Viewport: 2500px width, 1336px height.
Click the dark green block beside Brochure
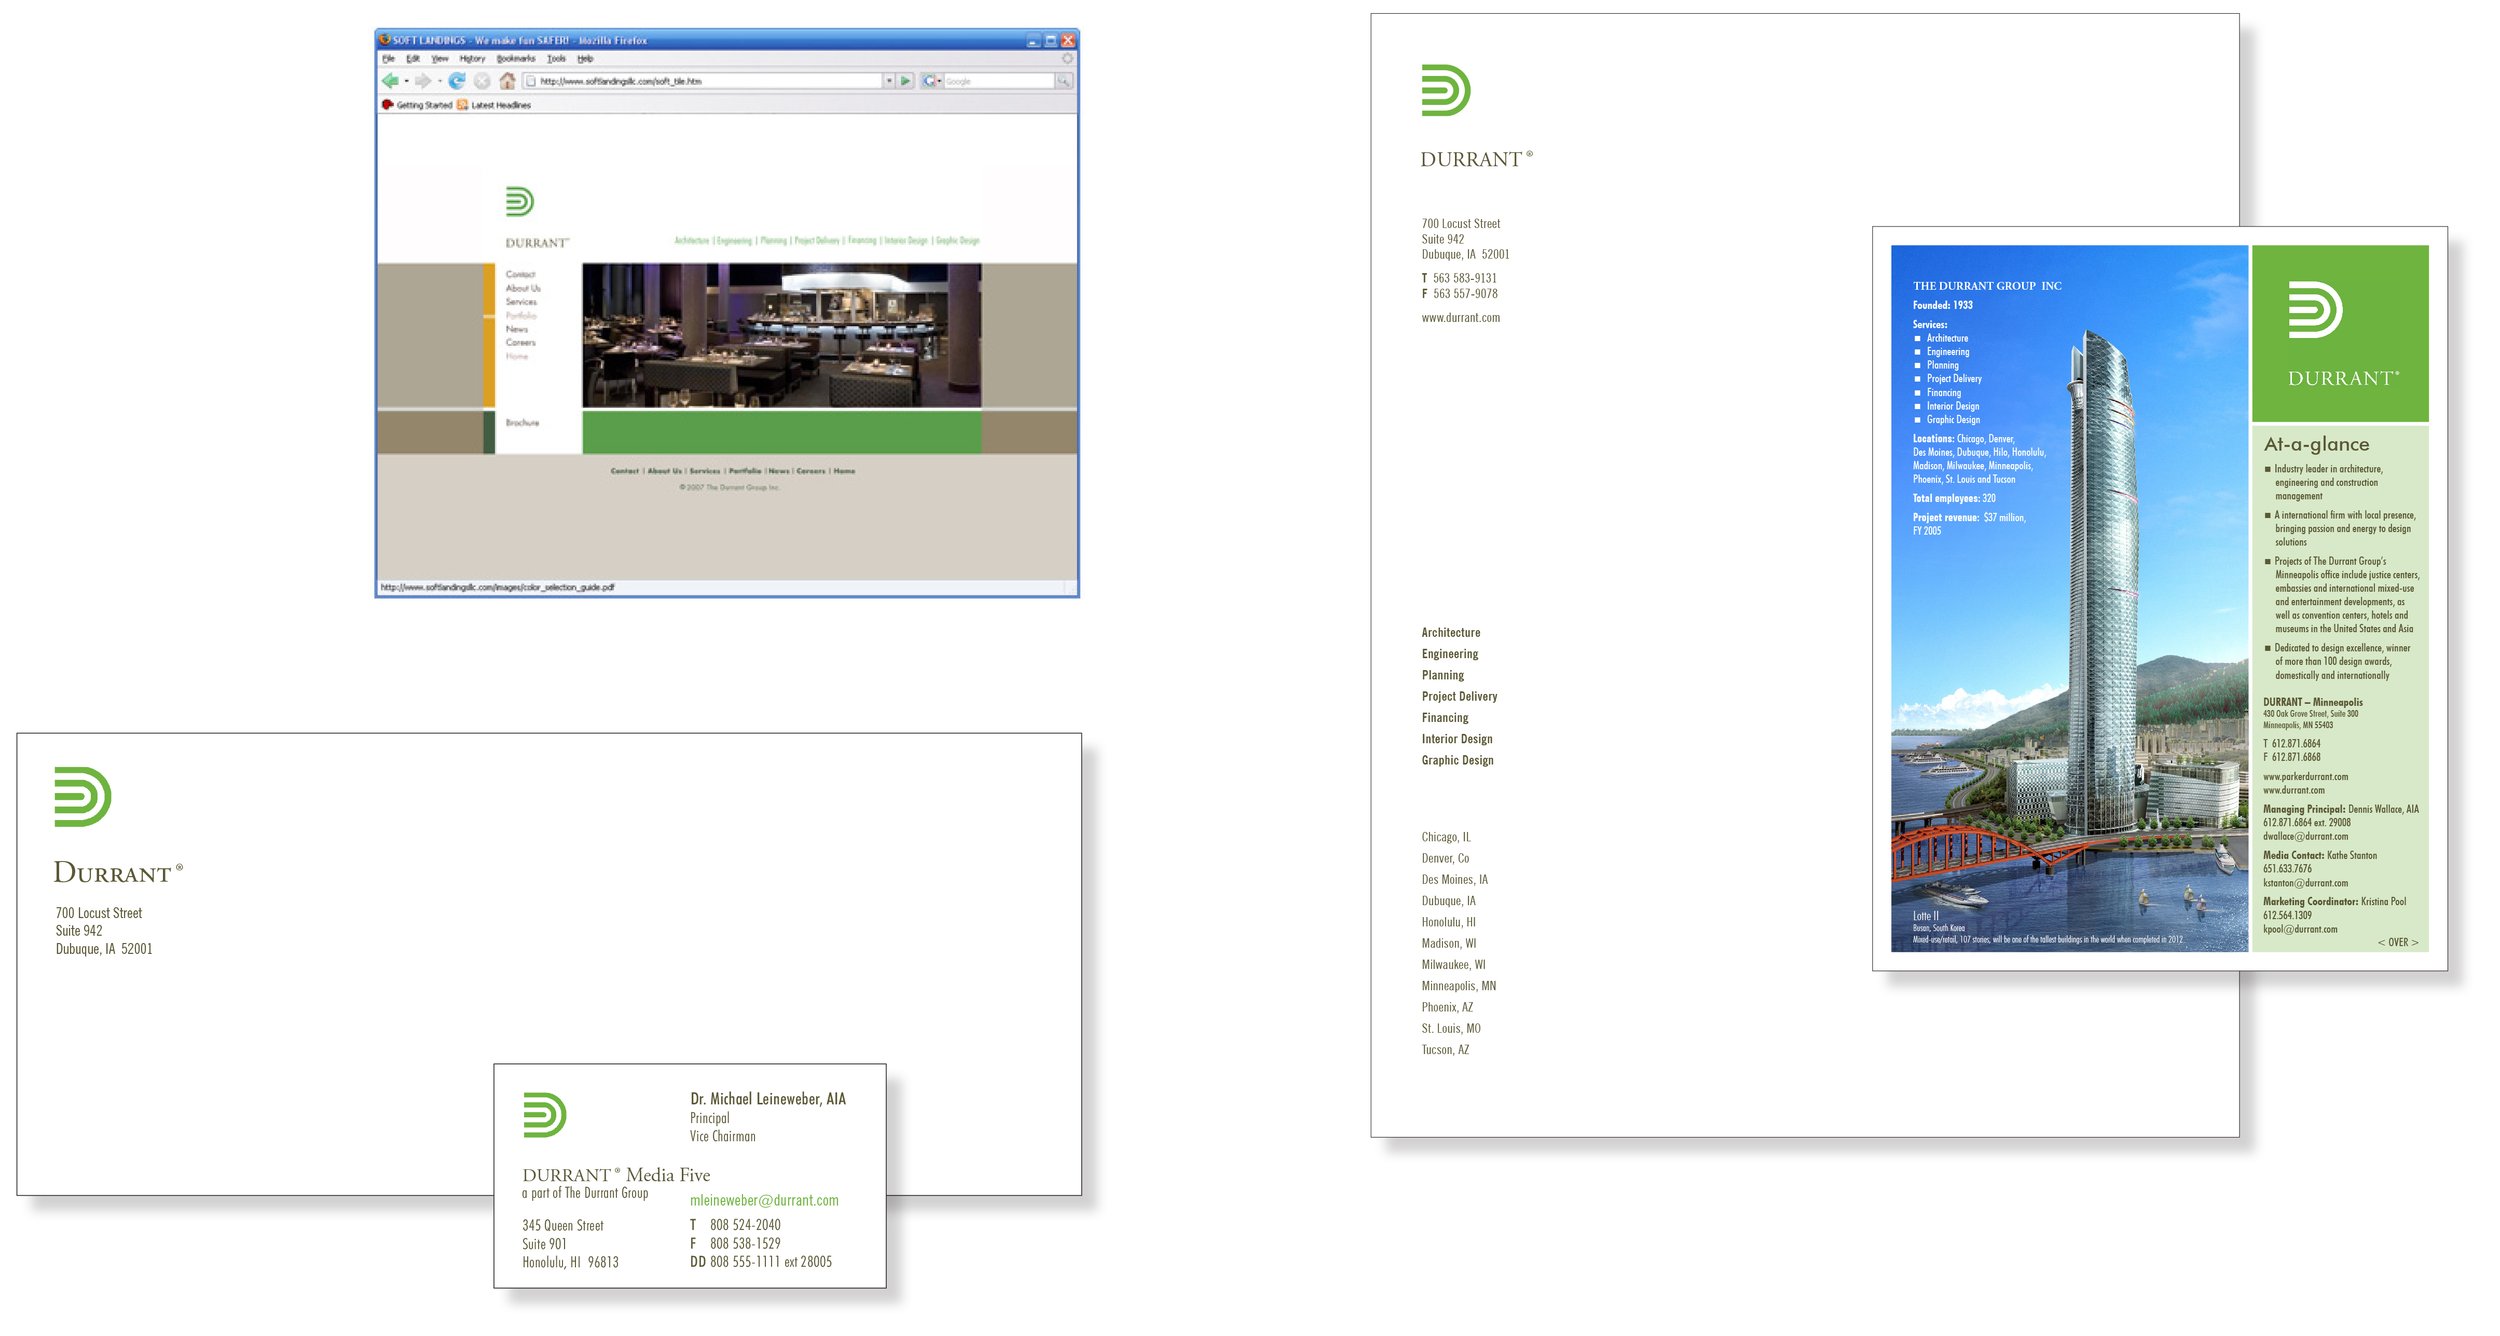(489, 432)
